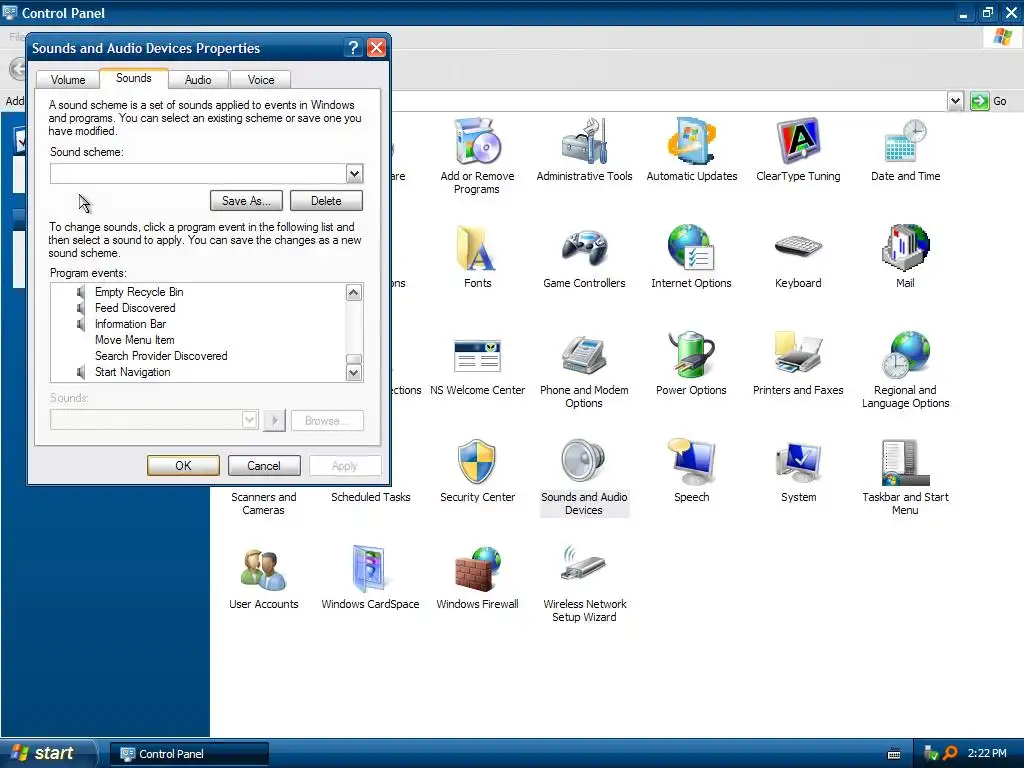Image resolution: width=1024 pixels, height=768 pixels.
Task: Click the Sound scheme text field
Action: point(199,174)
